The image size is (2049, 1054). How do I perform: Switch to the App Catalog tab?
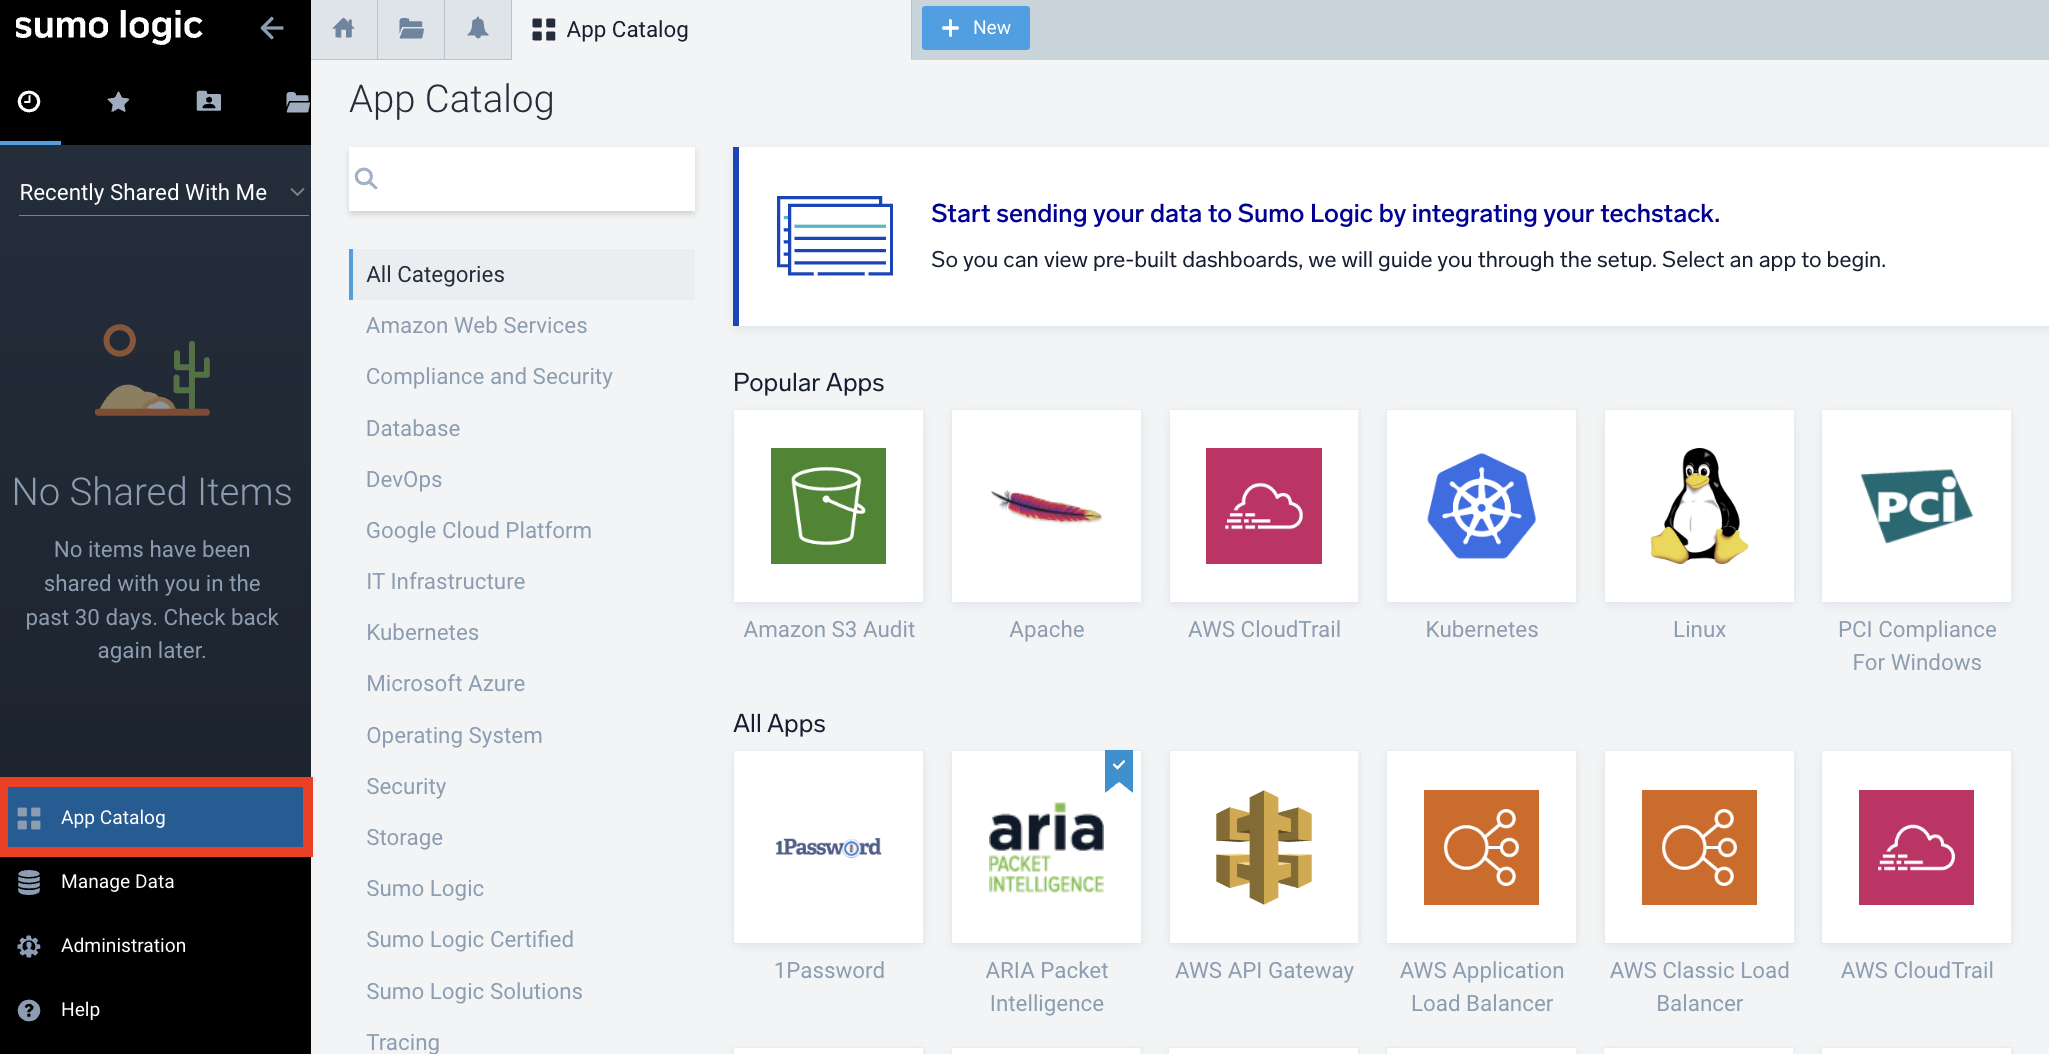point(610,29)
